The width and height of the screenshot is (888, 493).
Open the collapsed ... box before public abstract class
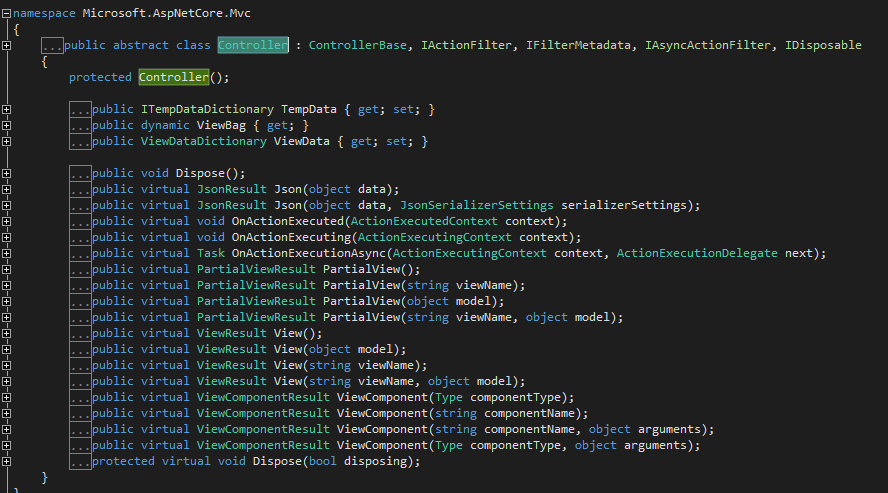click(x=52, y=45)
